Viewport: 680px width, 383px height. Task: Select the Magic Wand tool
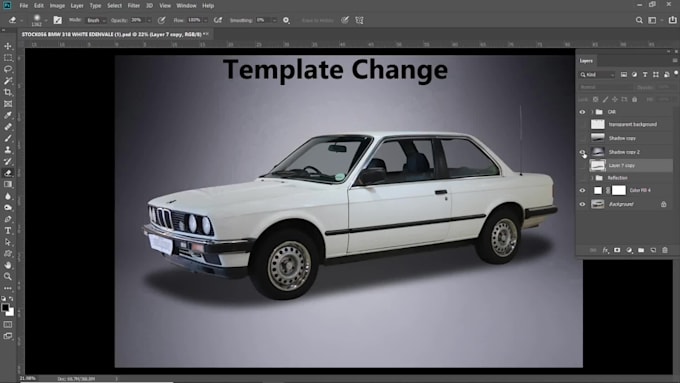pos(8,81)
